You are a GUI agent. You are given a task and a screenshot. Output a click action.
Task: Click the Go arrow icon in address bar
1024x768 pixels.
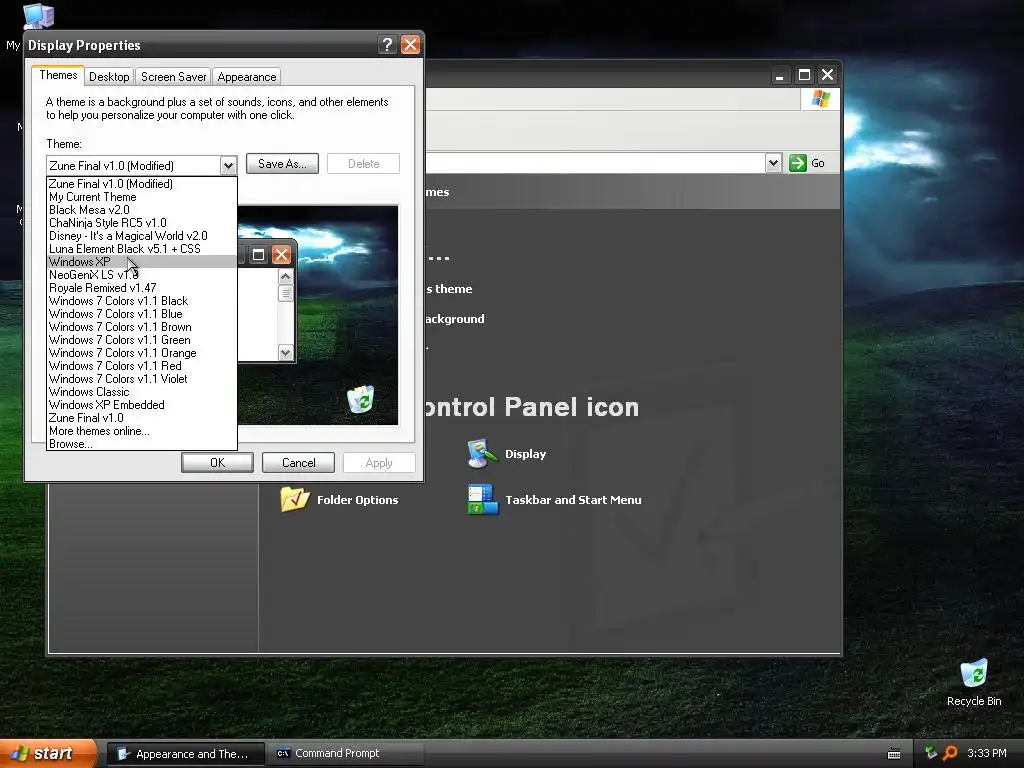(x=797, y=163)
